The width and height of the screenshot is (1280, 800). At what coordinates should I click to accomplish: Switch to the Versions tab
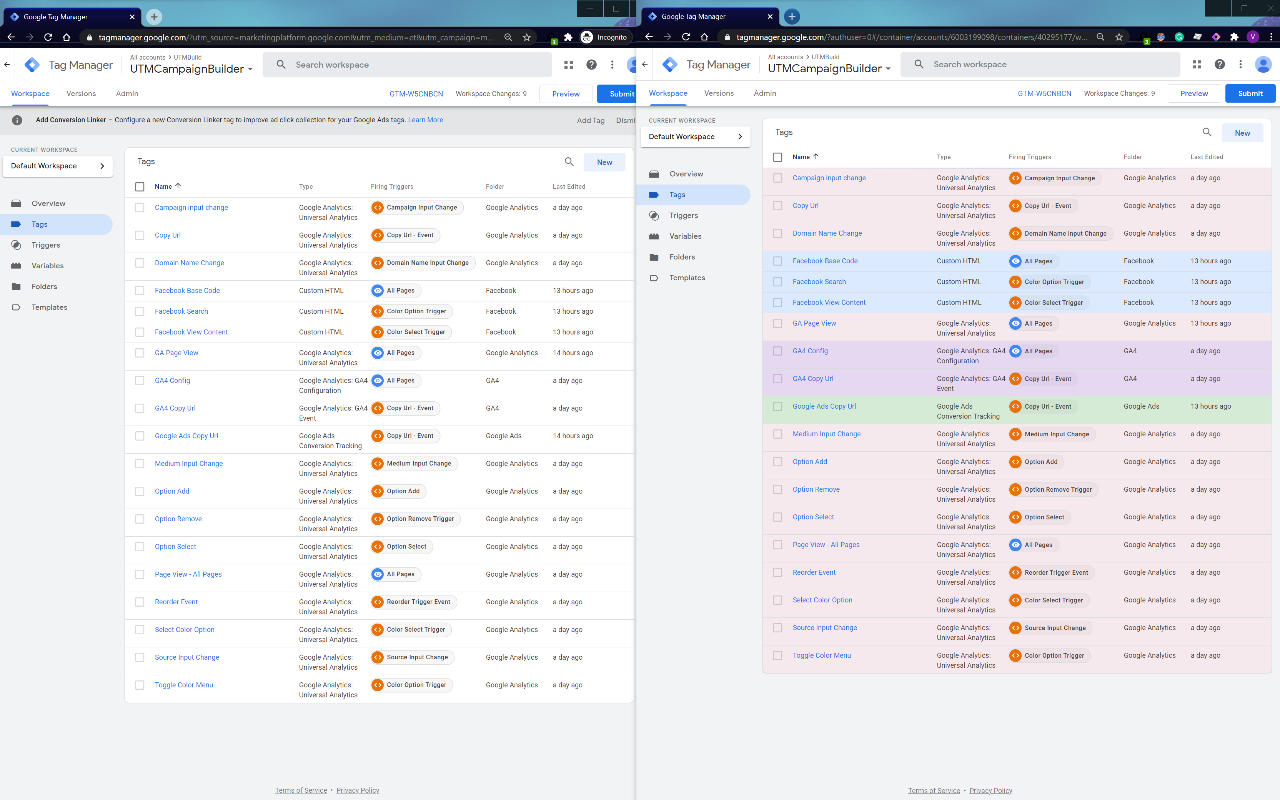click(x=719, y=93)
